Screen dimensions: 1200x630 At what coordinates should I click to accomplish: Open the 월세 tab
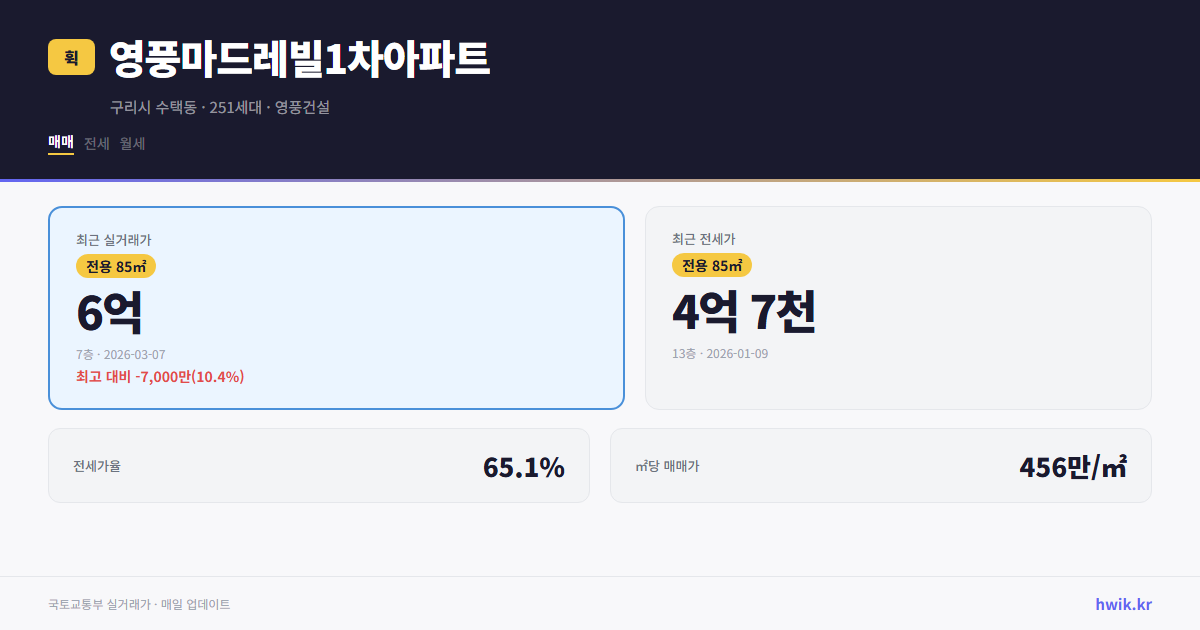click(131, 143)
